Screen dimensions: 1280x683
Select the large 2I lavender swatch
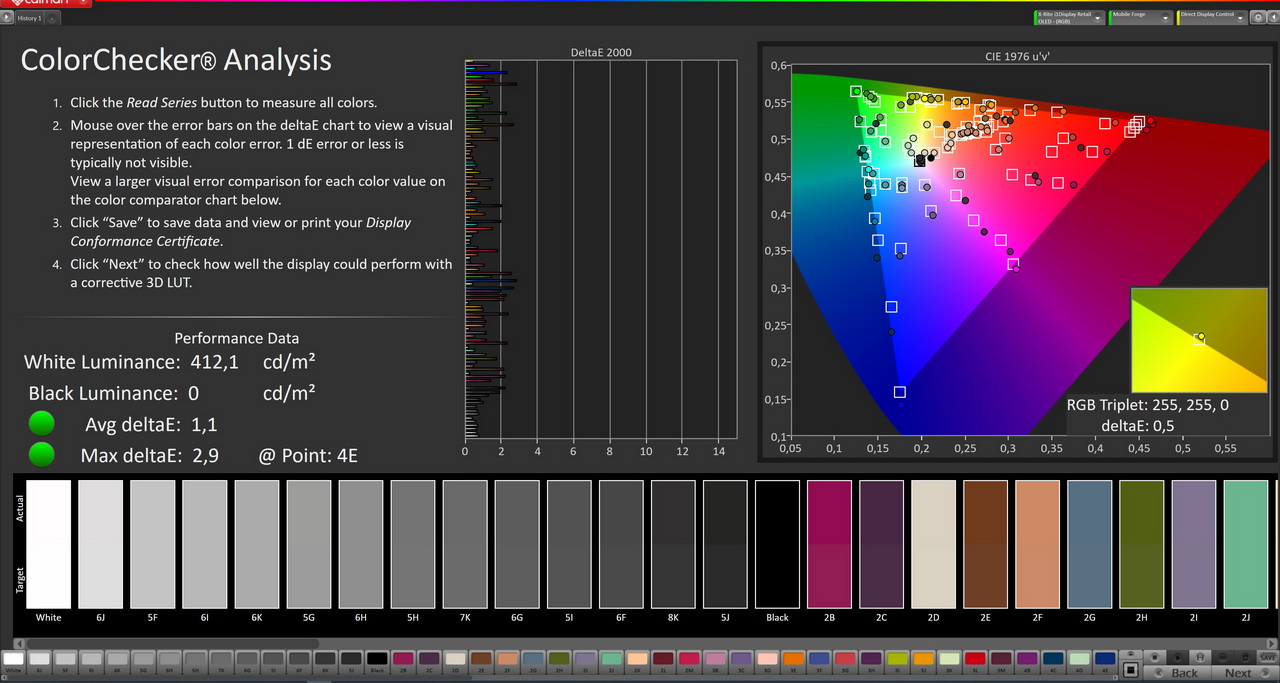(1193, 543)
